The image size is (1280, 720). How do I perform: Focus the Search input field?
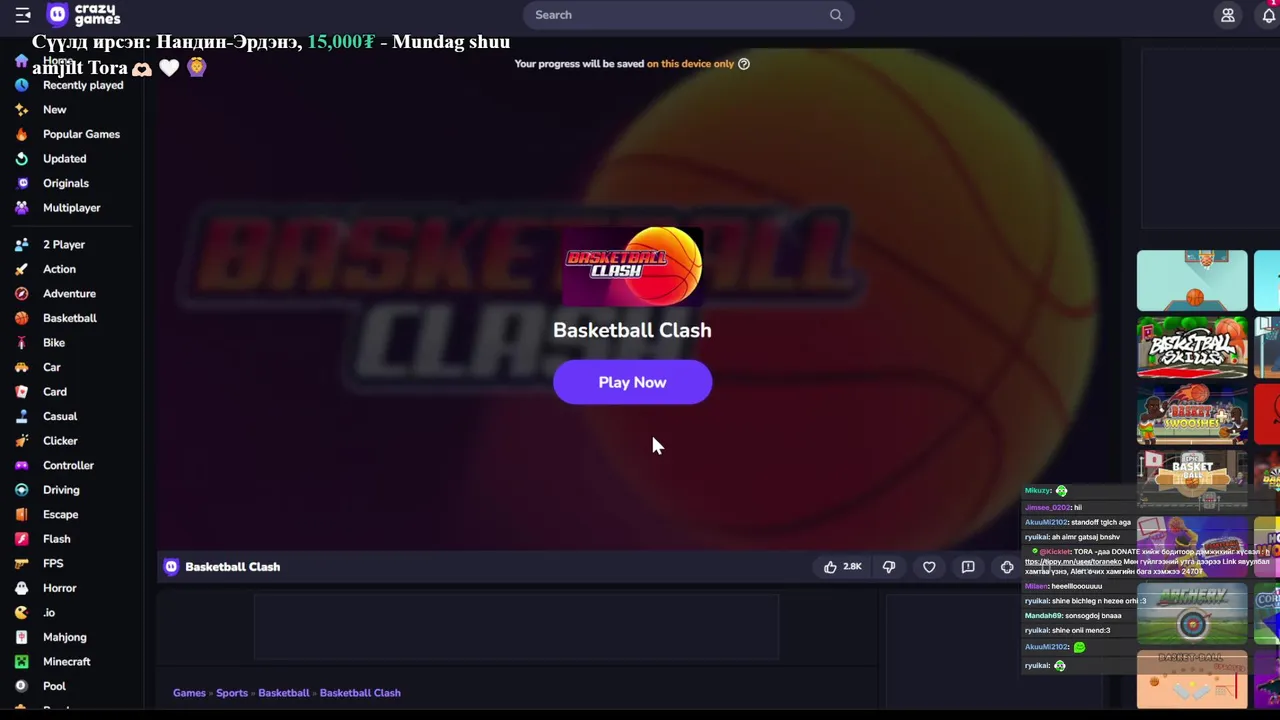(688, 15)
